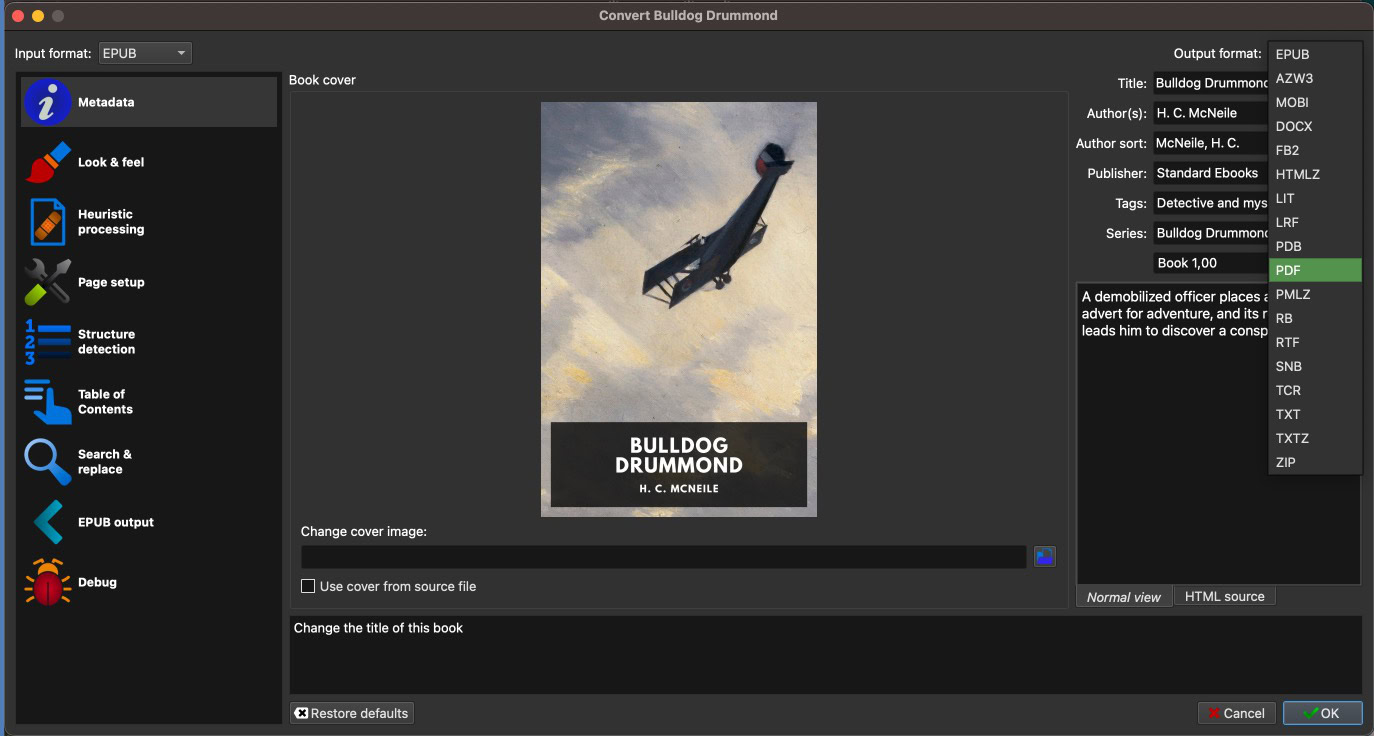This screenshot has width=1374, height=736.
Task: Open Structure detection section icon
Action: point(47,342)
